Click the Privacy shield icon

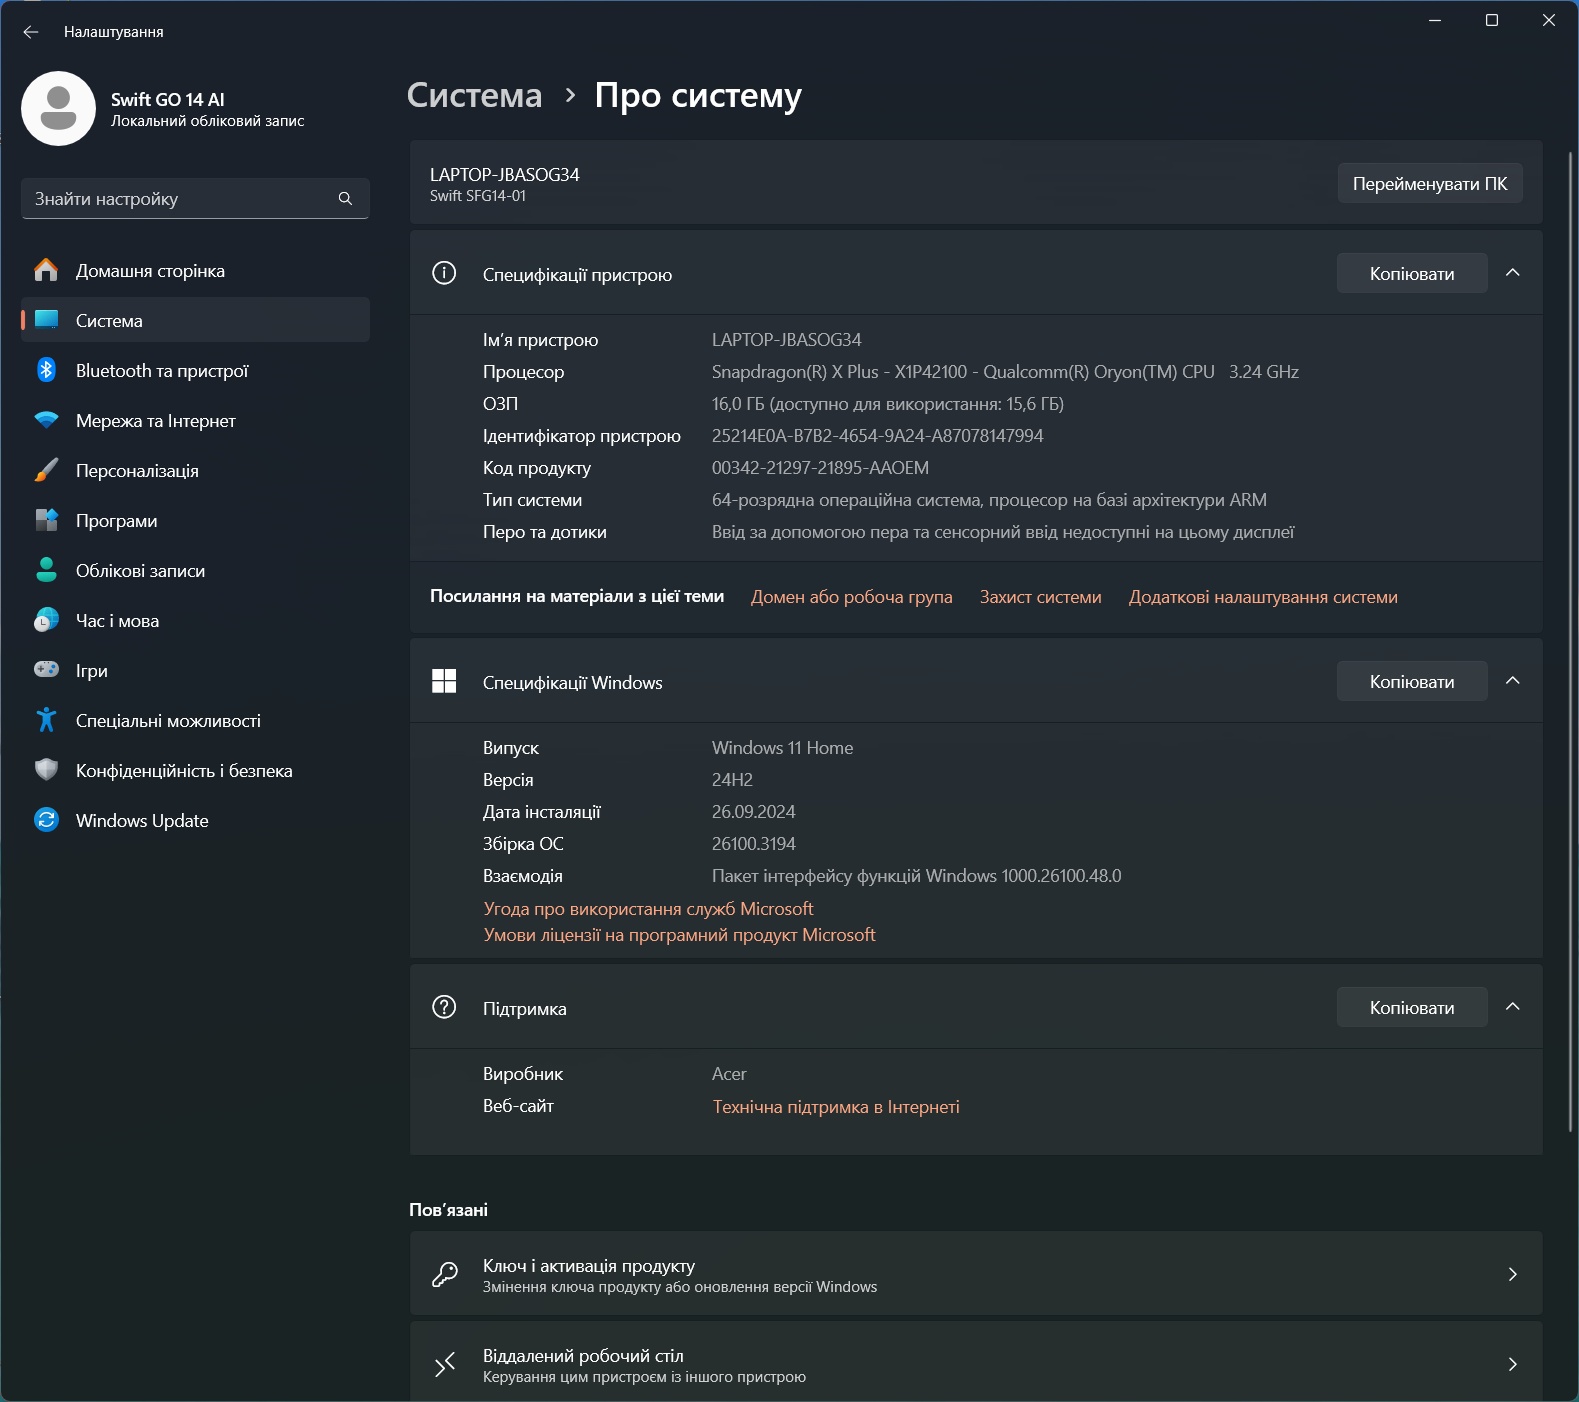tap(46, 770)
